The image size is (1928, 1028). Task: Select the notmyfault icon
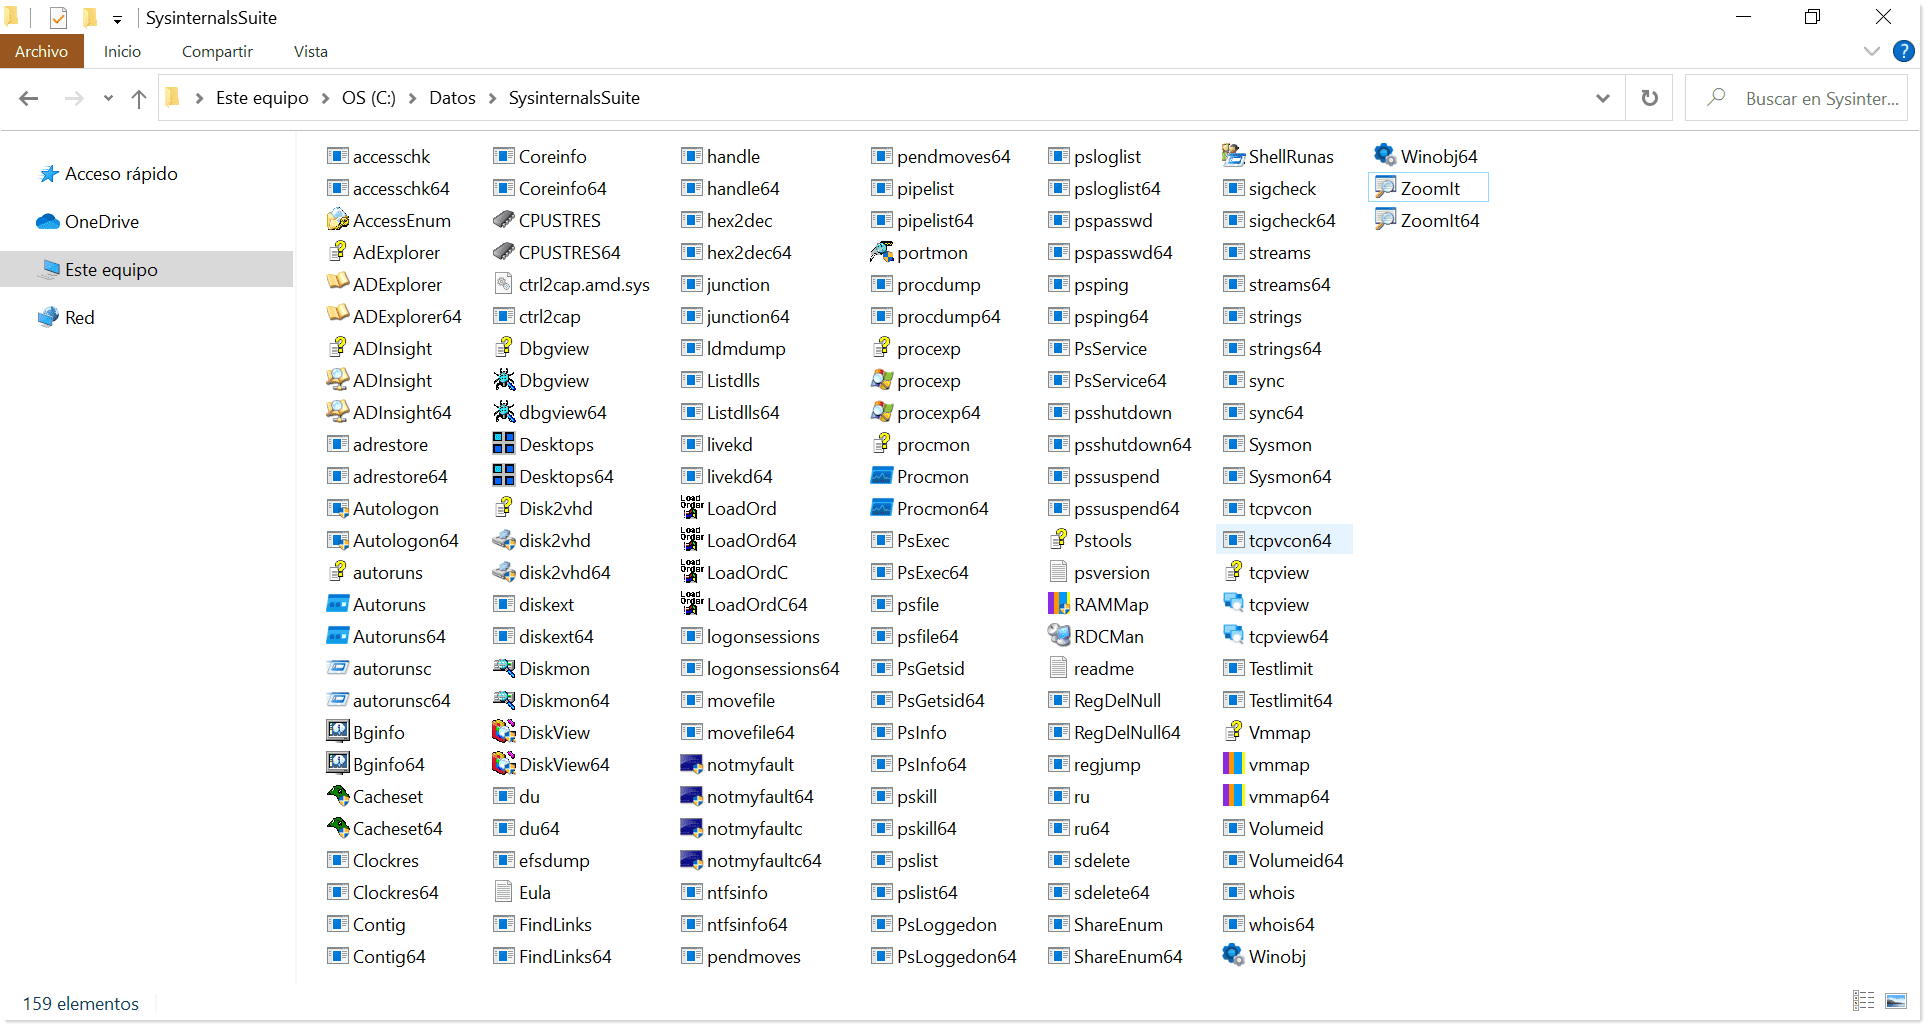[692, 764]
